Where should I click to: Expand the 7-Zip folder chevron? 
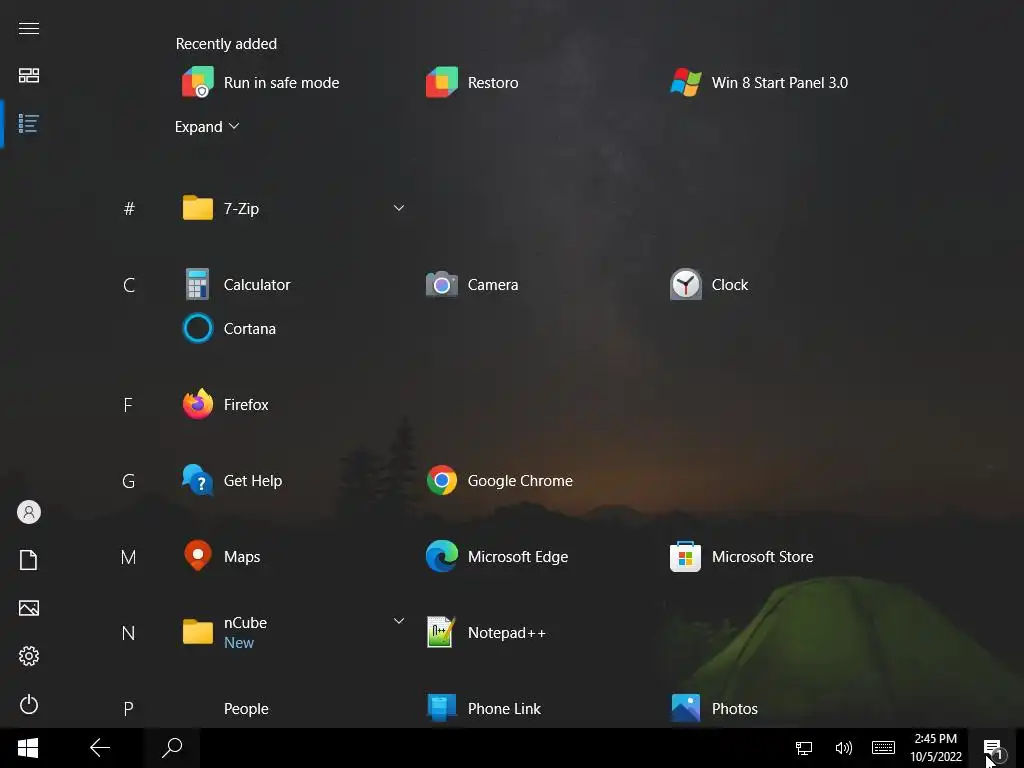[x=399, y=208]
